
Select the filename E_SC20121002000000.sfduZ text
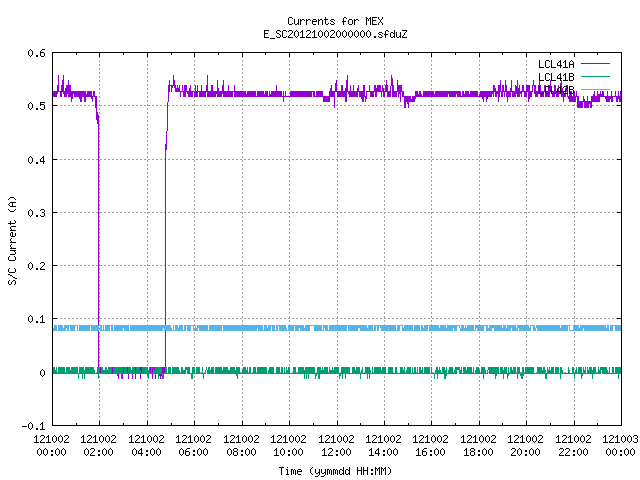335,34
